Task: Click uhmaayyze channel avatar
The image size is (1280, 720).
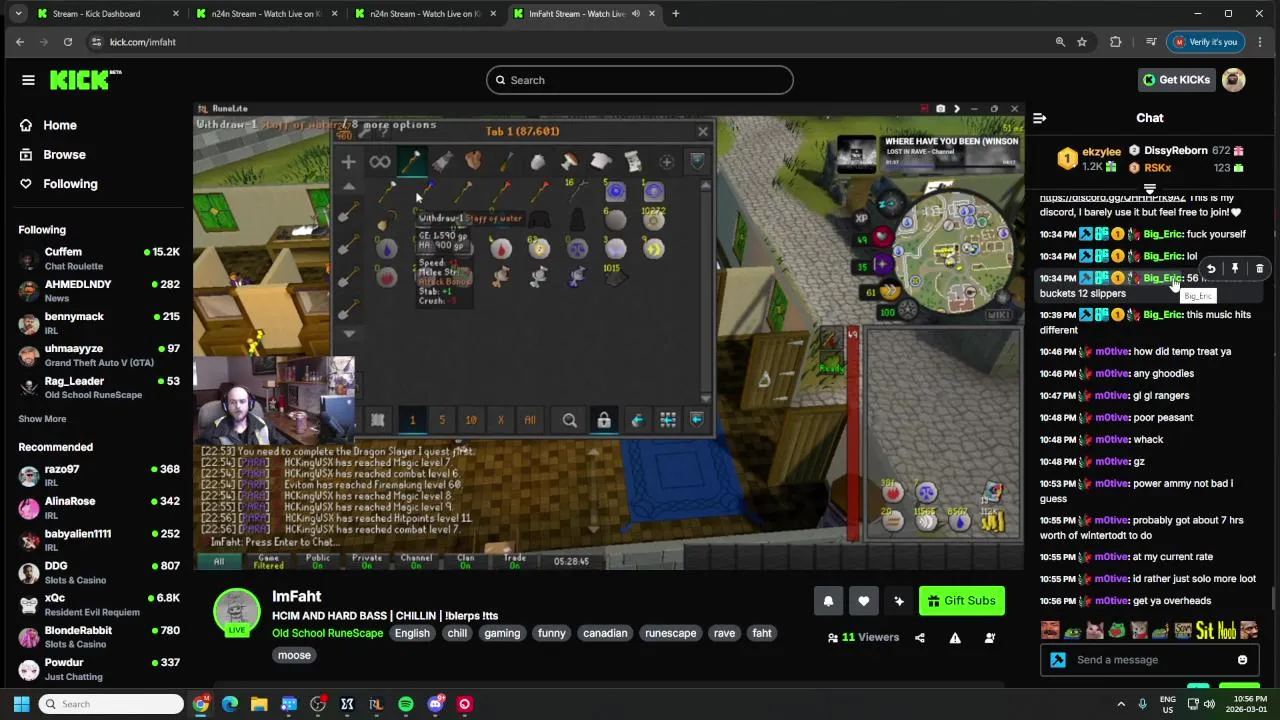Action: point(29,355)
